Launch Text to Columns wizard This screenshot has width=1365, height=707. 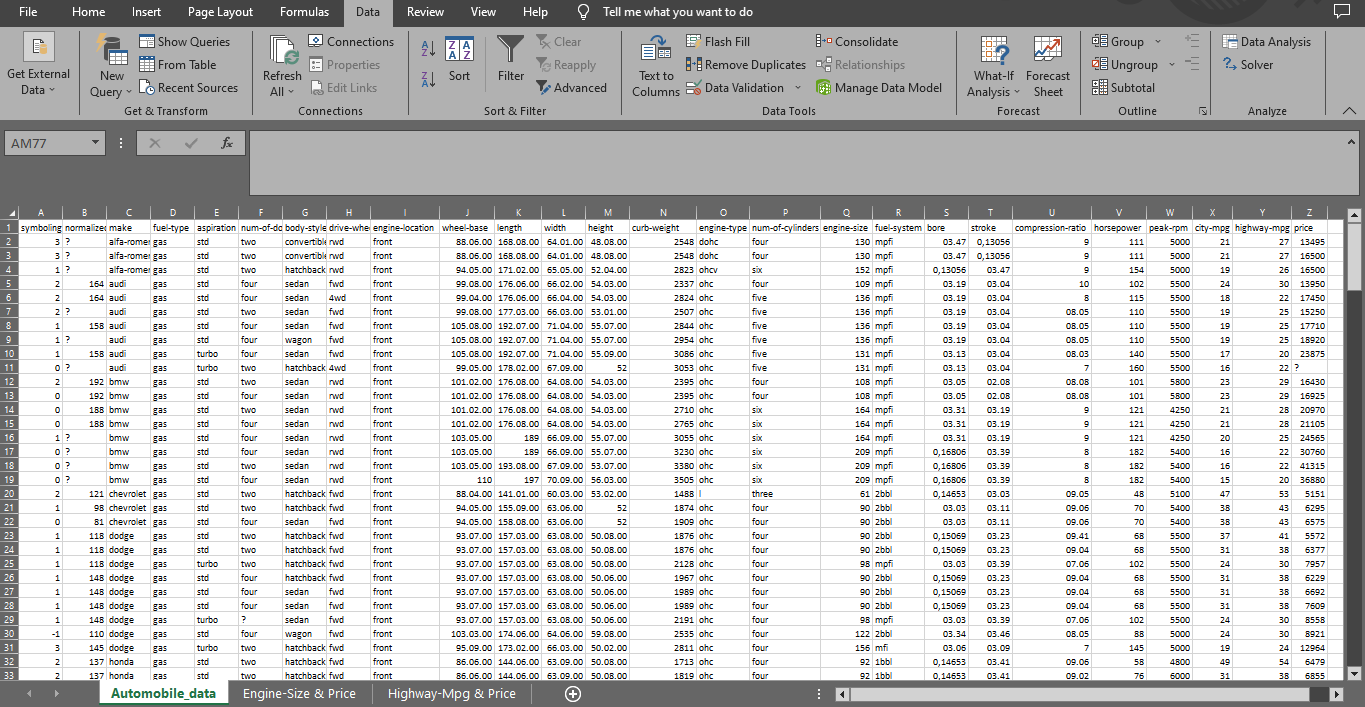coord(656,66)
